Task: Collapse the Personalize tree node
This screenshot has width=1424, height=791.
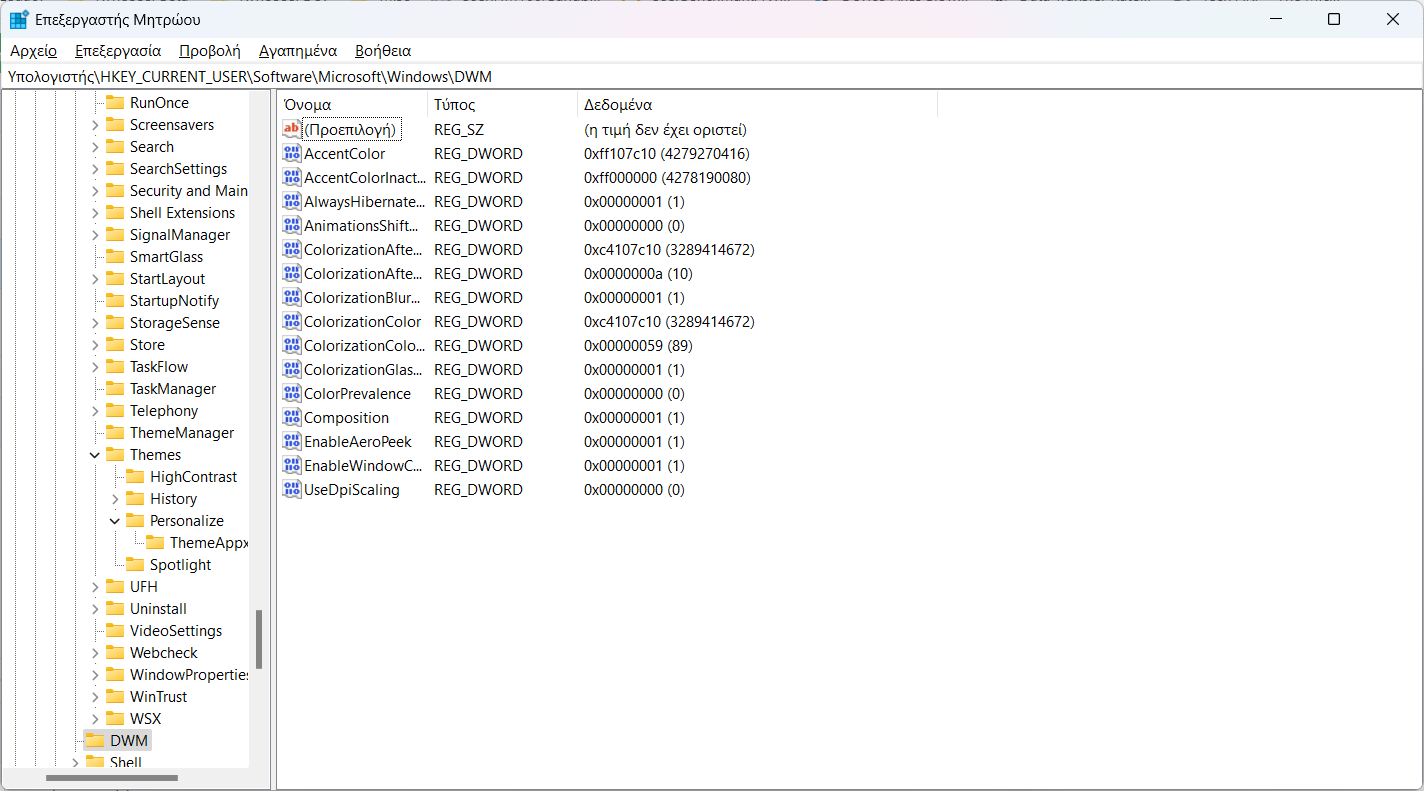Action: pos(115,521)
